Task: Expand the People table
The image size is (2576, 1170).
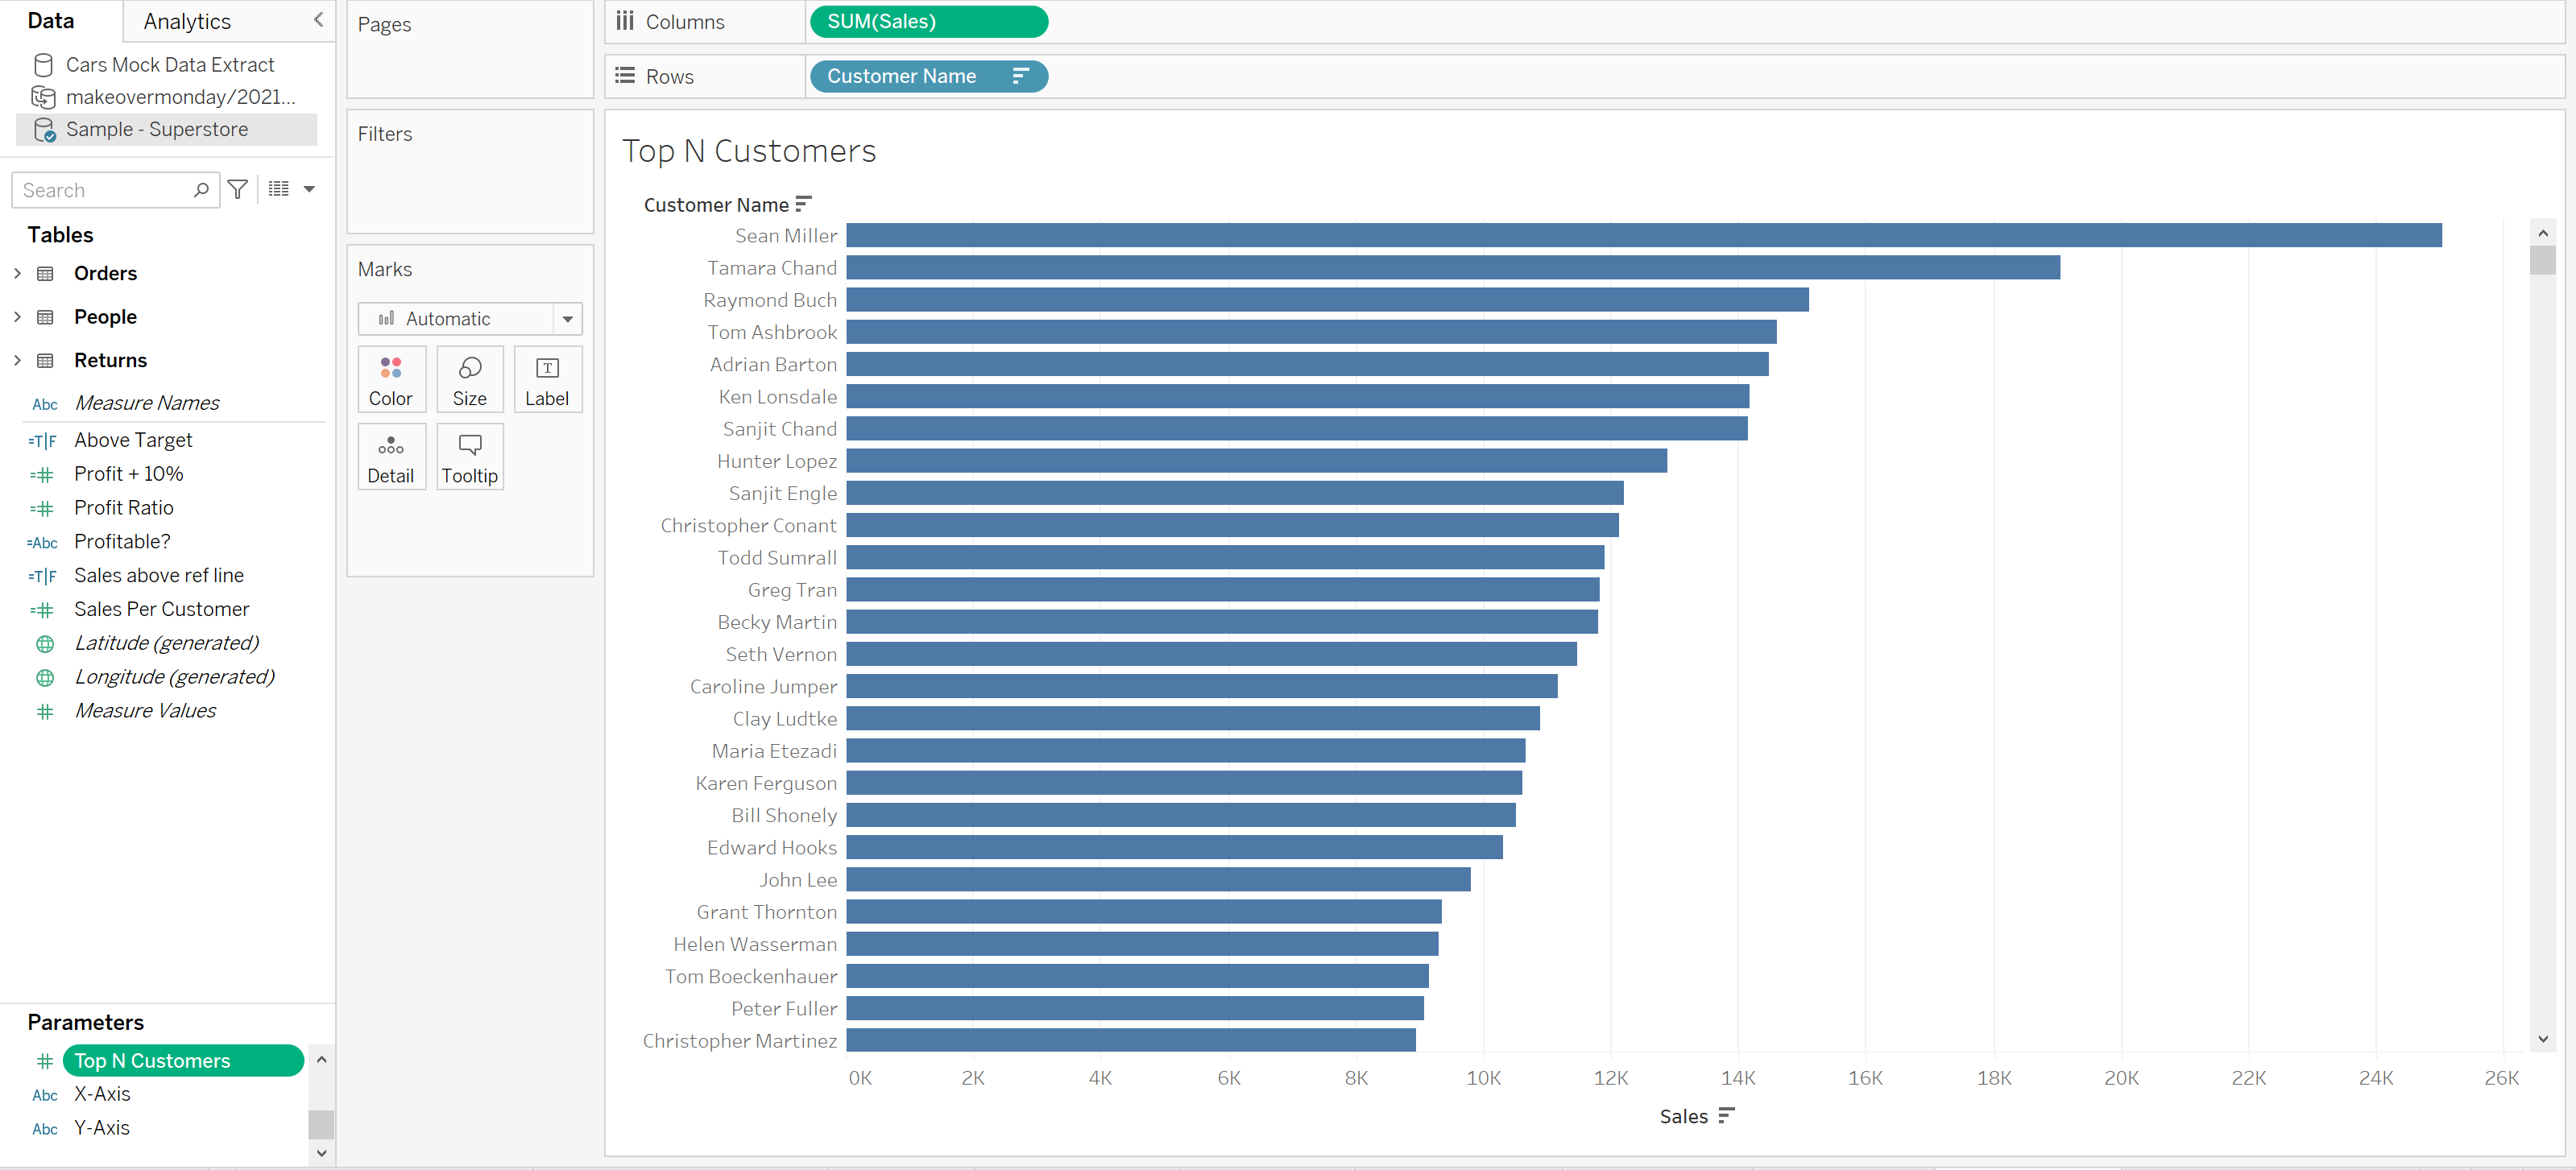Action: coord(17,317)
